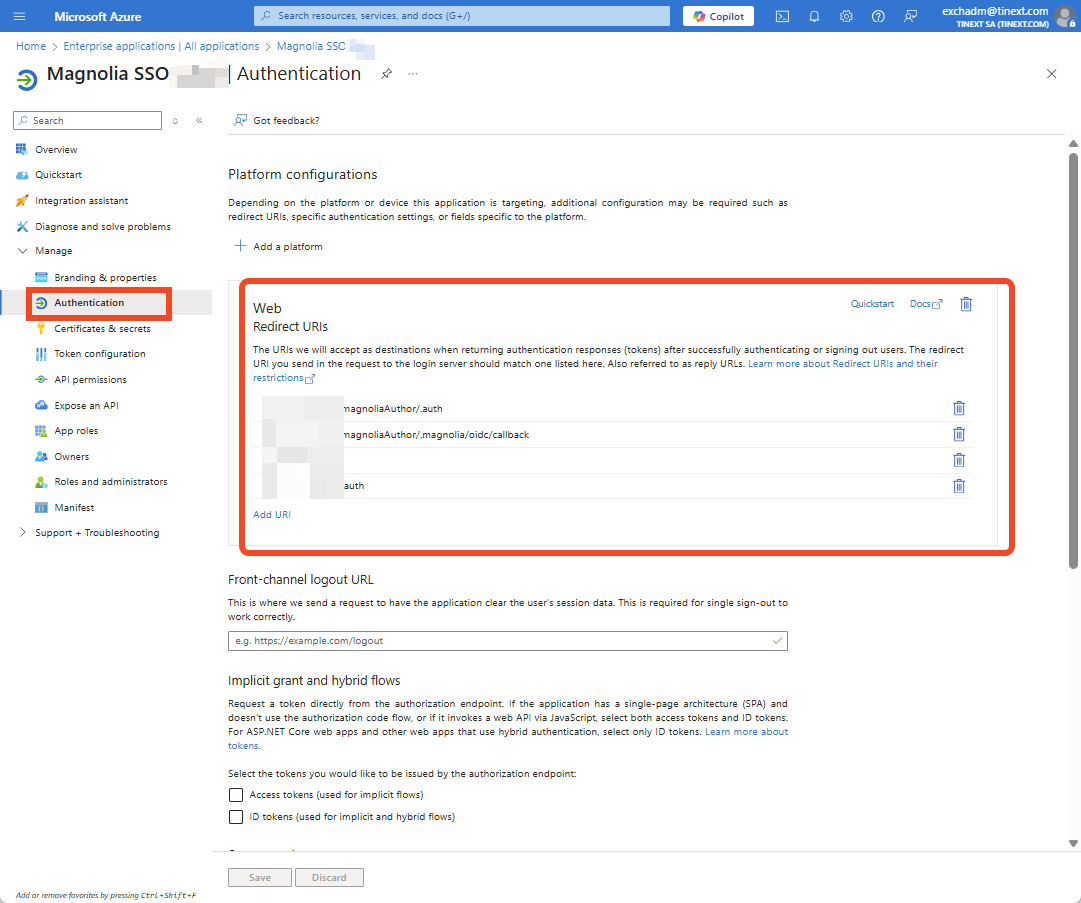Close the Authentication blade
Image resolution: width=1081 pixels, height=903 pixels.
(x=1051, y=74)
